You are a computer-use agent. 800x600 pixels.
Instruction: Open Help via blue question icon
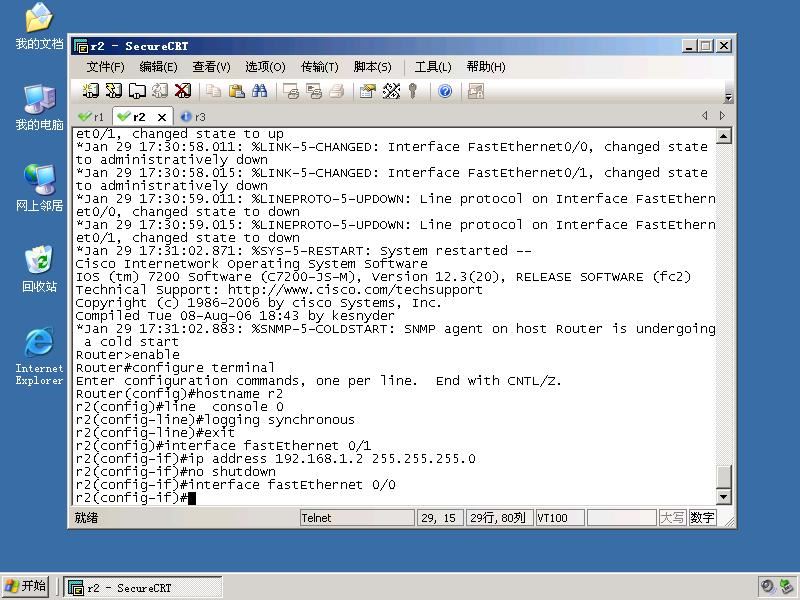[445, 91]
